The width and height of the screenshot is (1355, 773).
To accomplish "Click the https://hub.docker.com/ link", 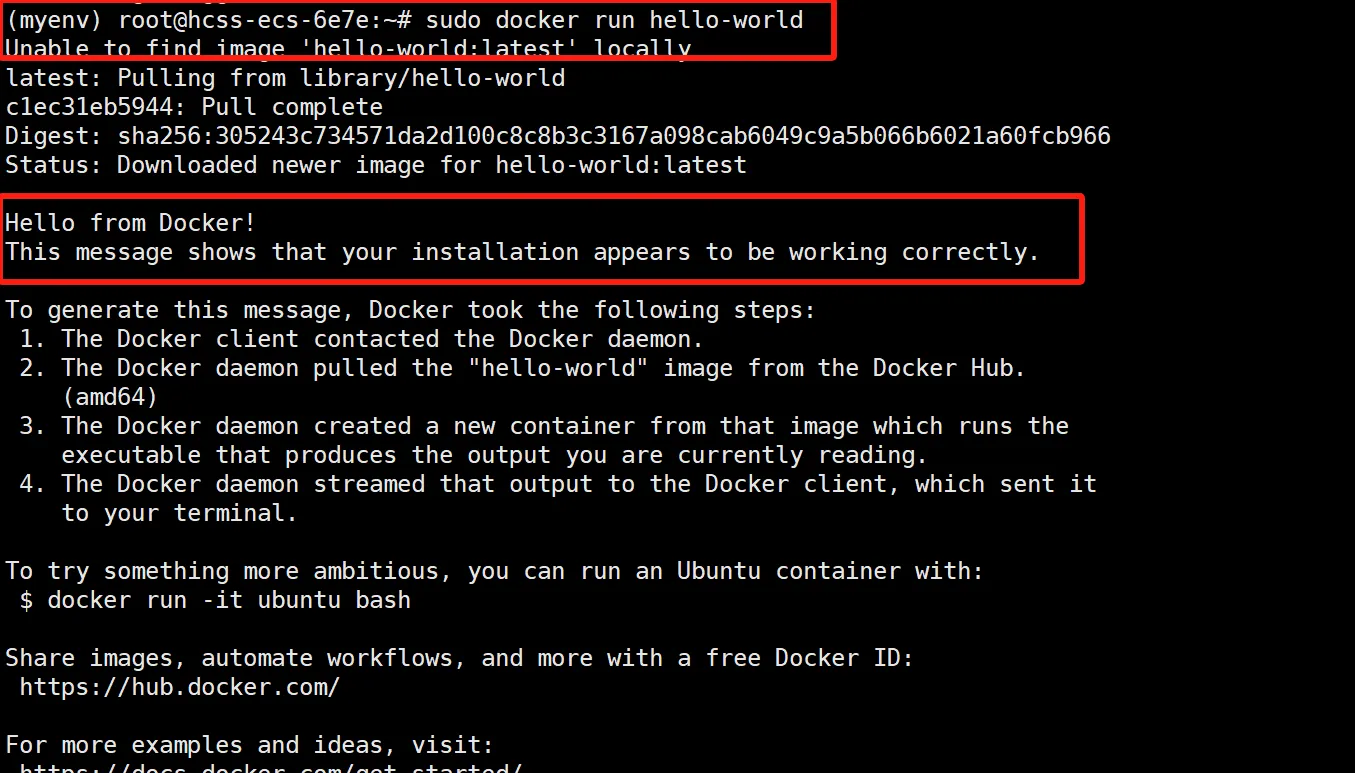I will [180, 687].
